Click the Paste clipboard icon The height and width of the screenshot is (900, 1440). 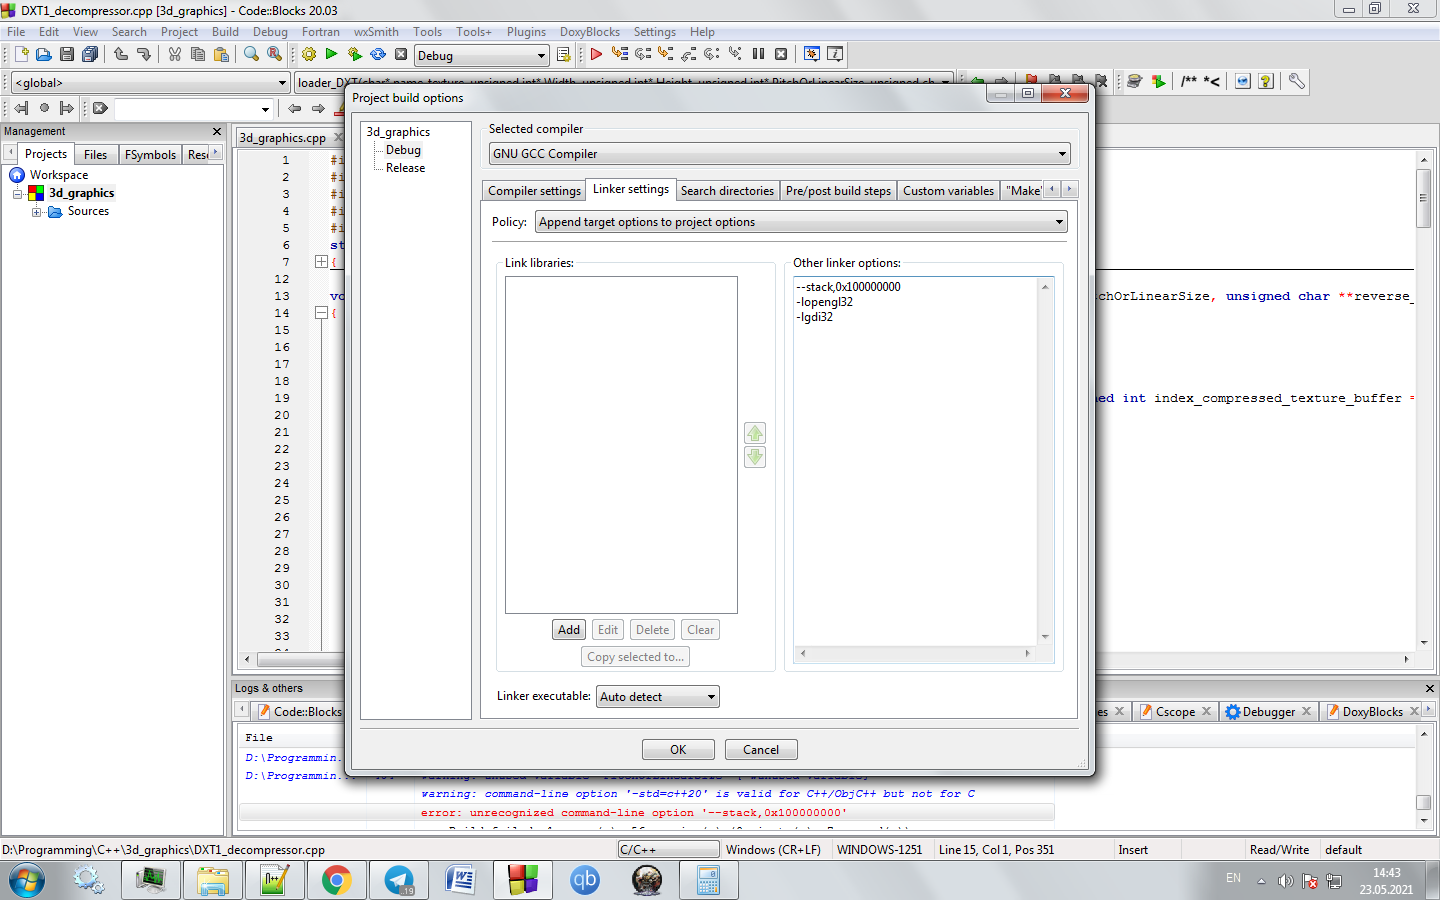click(221, 55)
